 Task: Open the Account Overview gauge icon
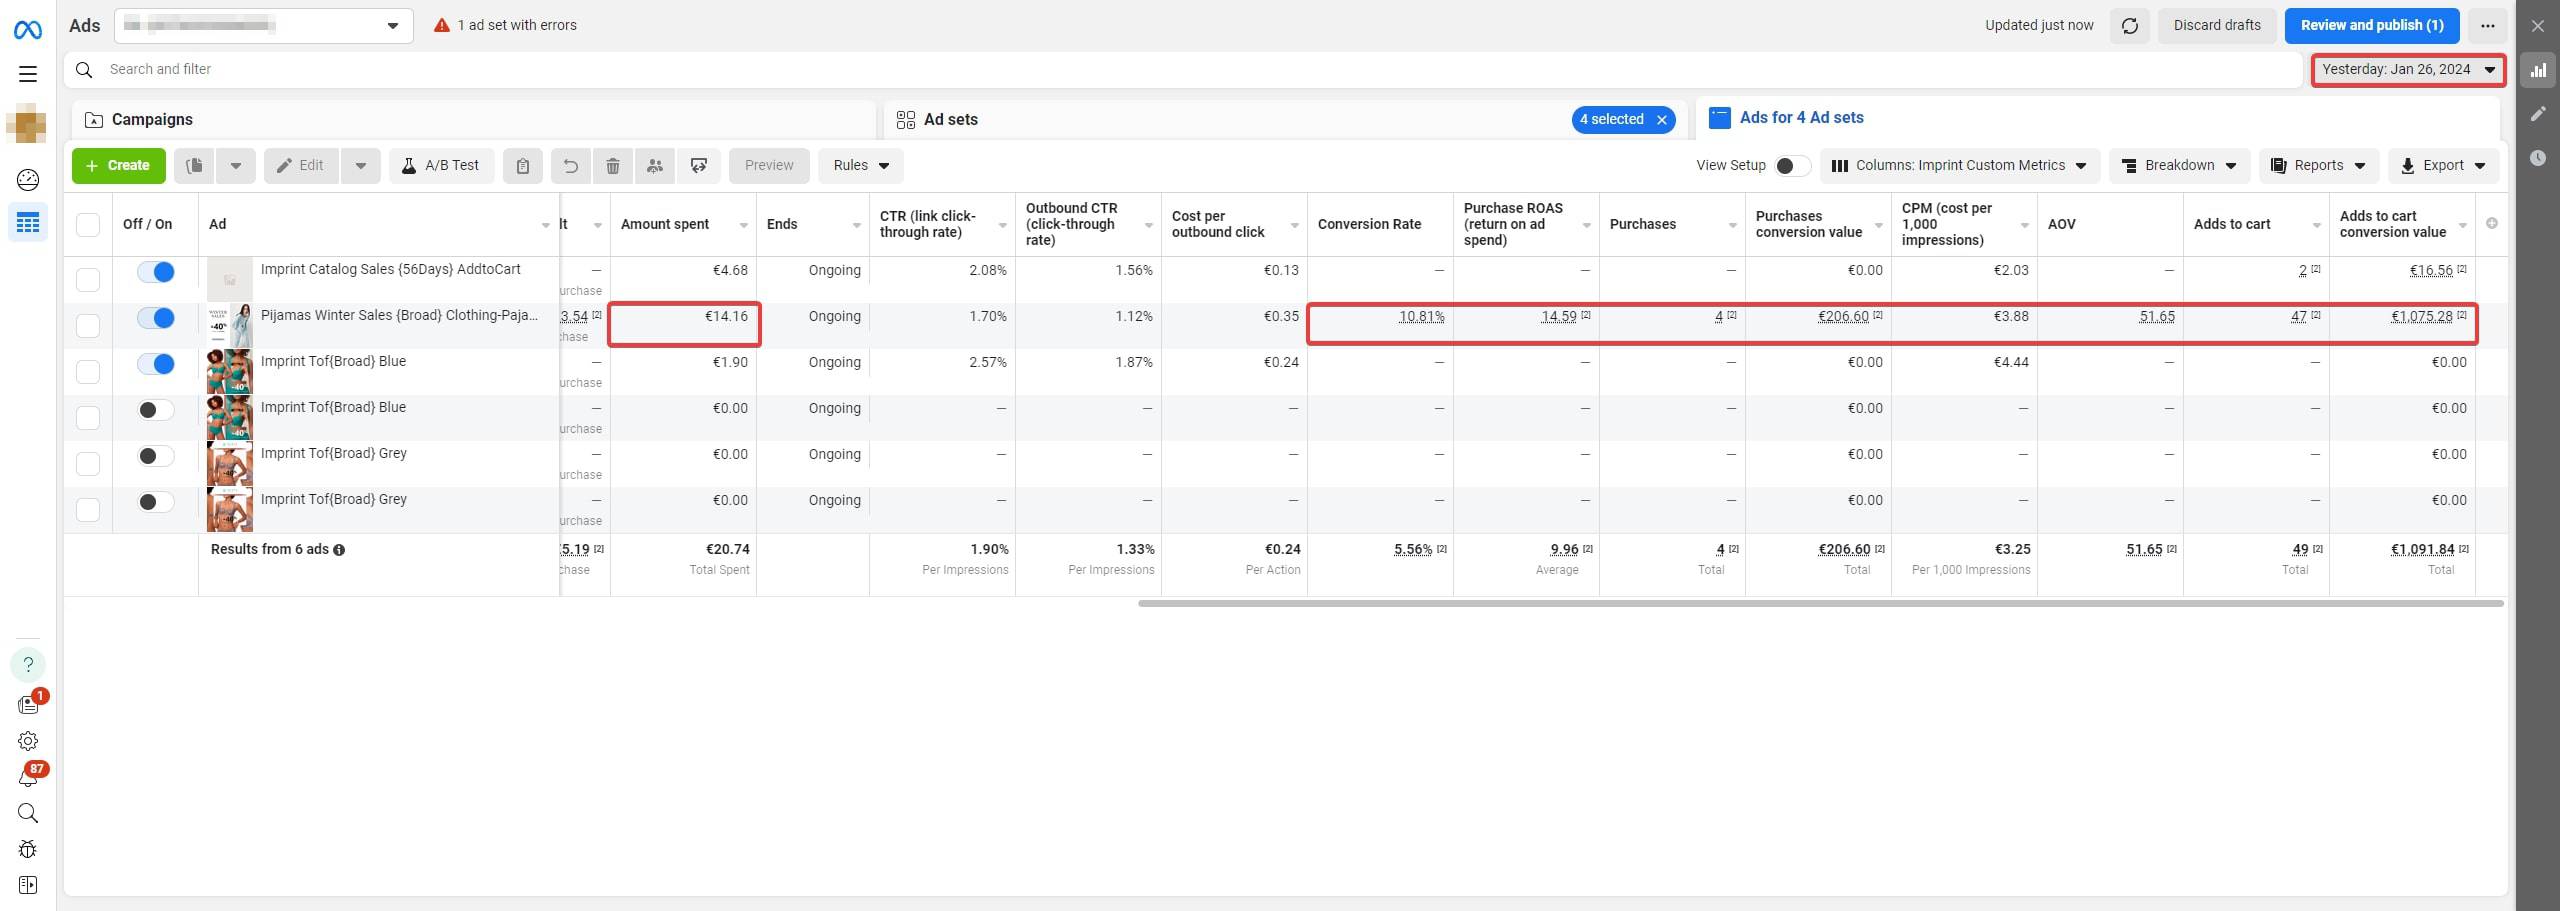[28, 180]
